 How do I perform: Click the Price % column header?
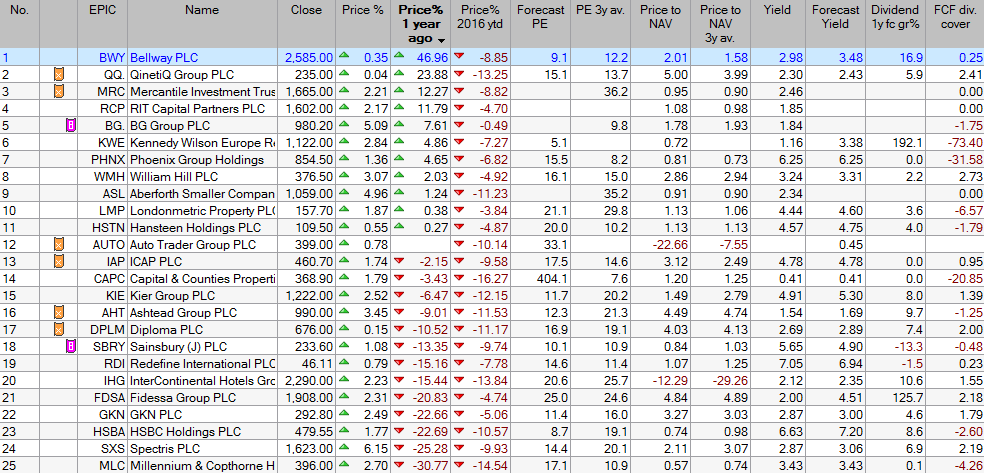tap(363, 24)
